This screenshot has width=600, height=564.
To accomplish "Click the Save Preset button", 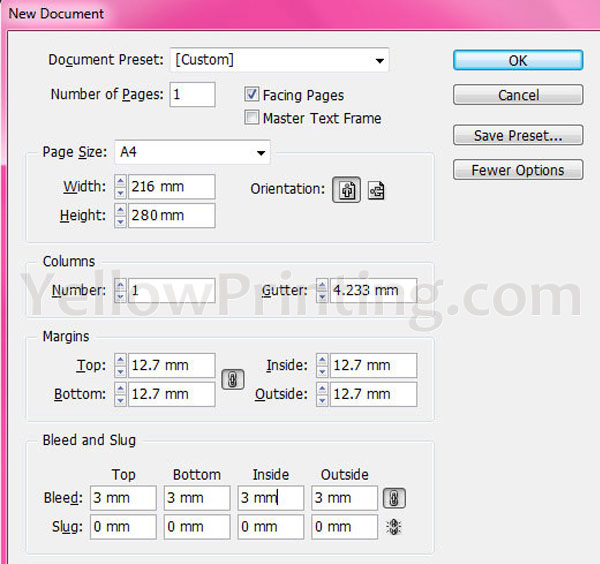I will click(x=517, y=135).
